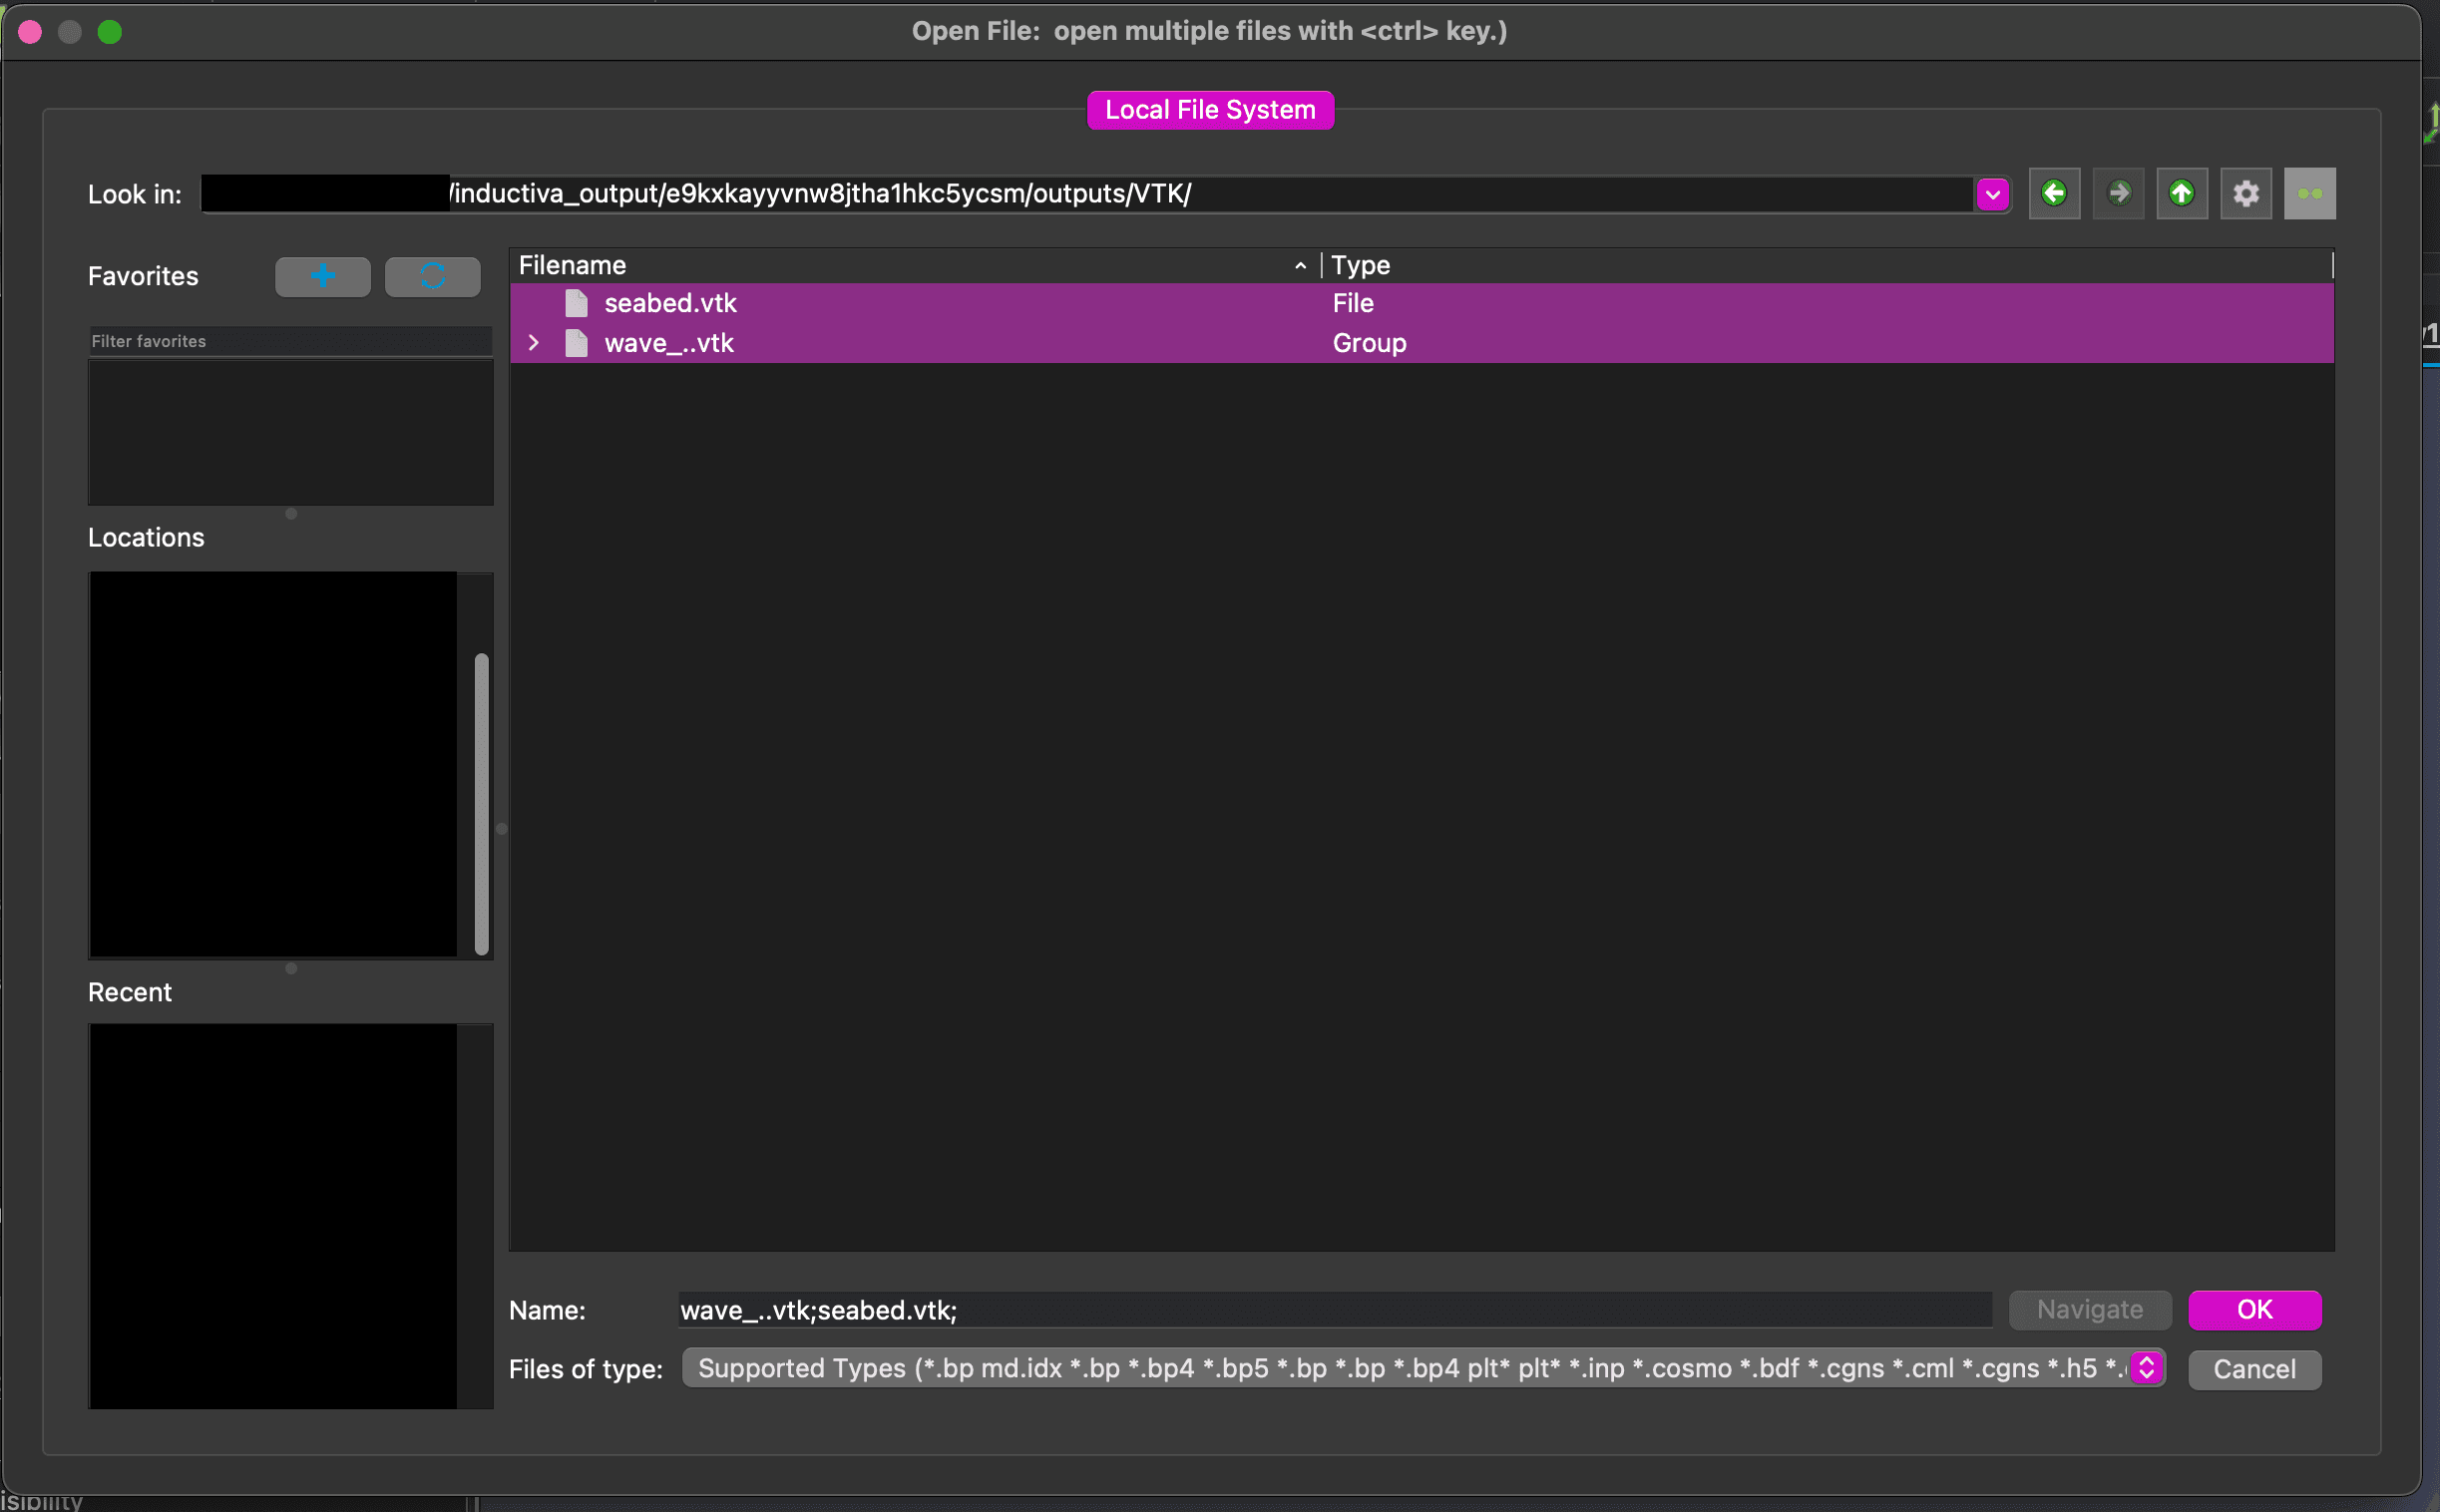Click the Files of type stepper arrows
2440x1512 pixels.
pyautogui.click(x=2146, y=1368)
